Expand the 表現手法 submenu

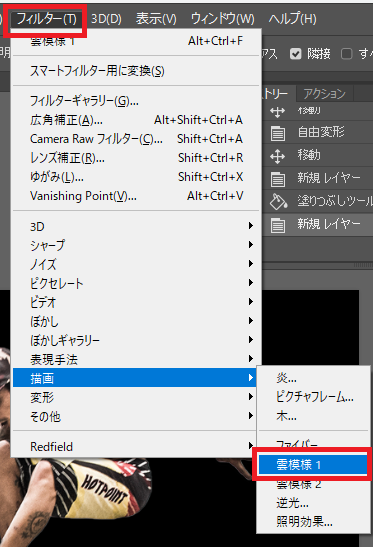pyautogui.click(x=136, y=359)
